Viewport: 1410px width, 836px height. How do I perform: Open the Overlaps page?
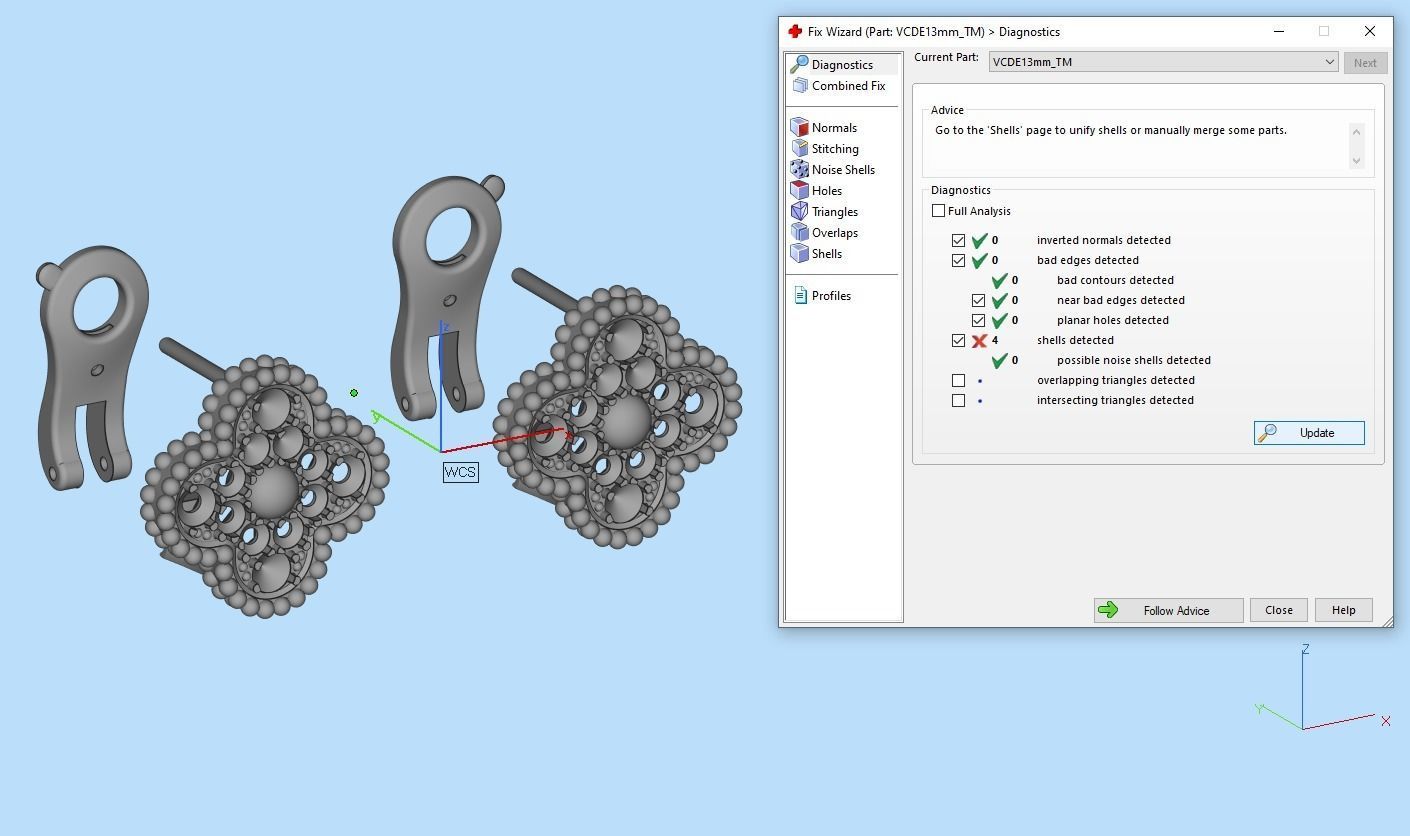834,232
